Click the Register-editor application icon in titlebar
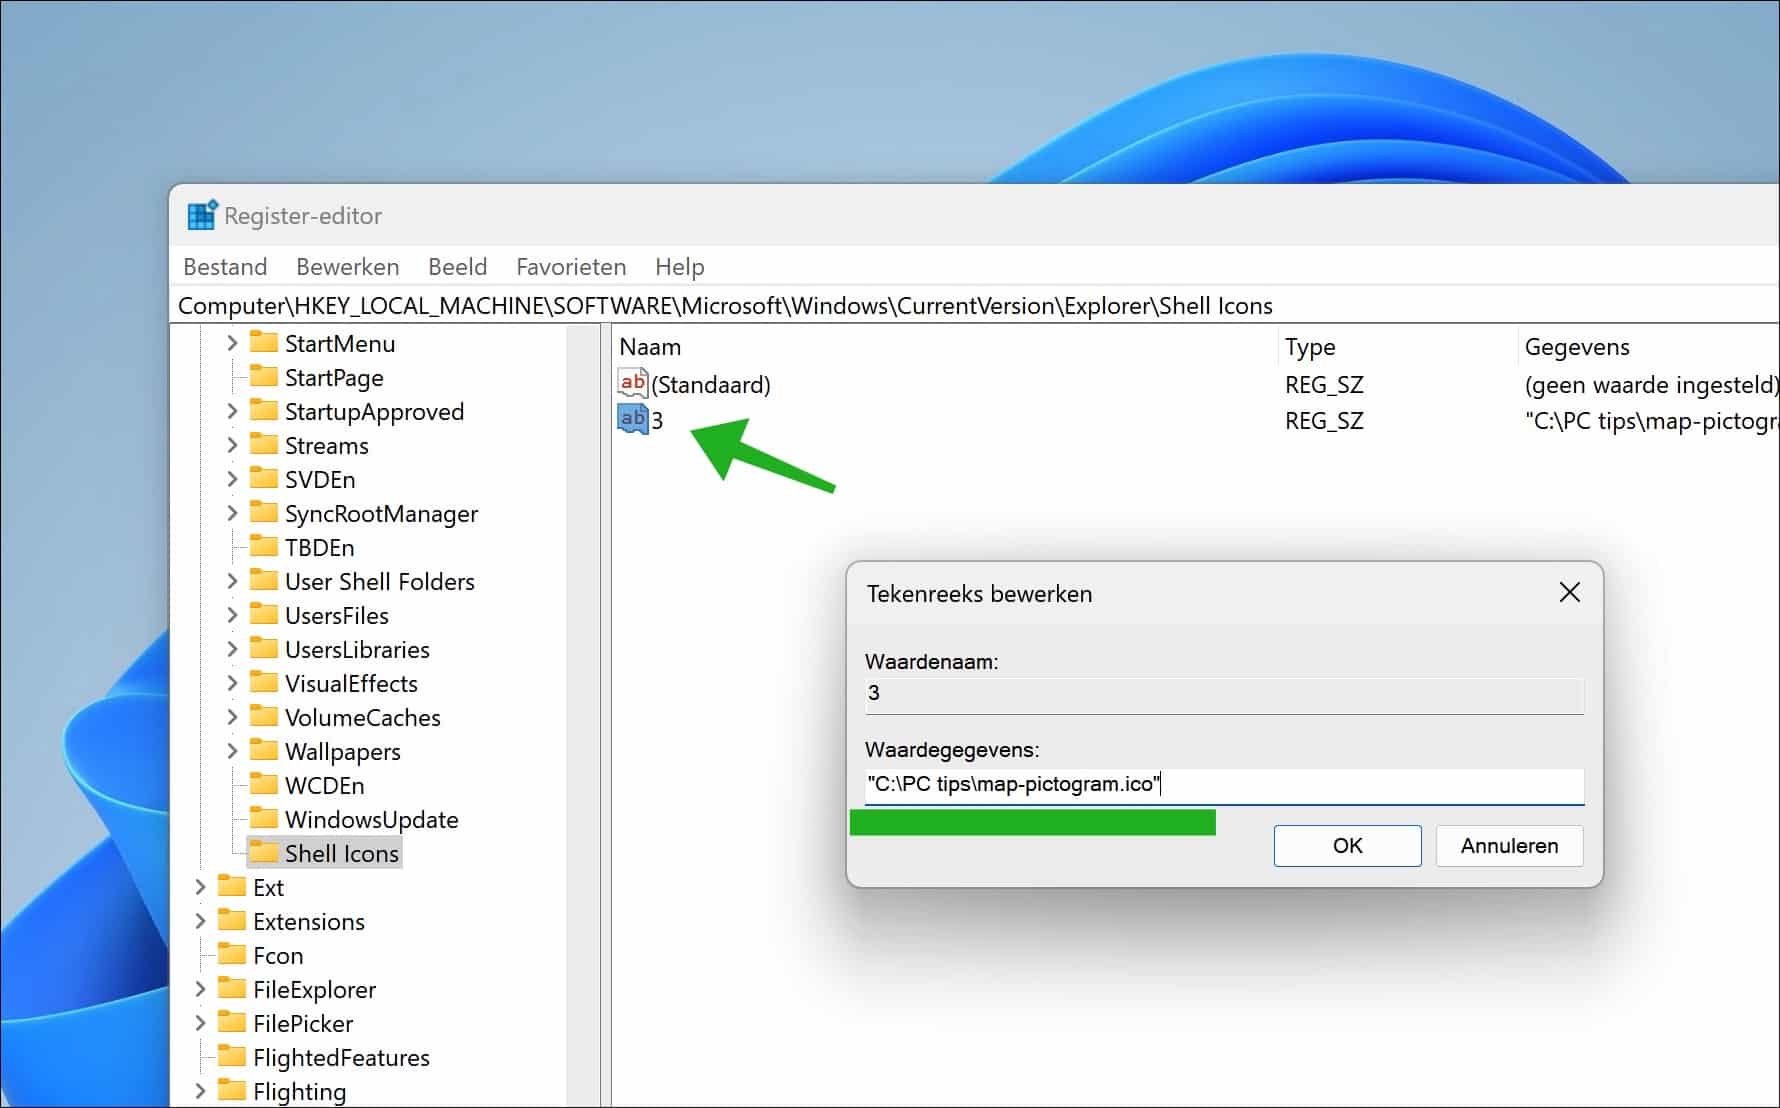 201,213
